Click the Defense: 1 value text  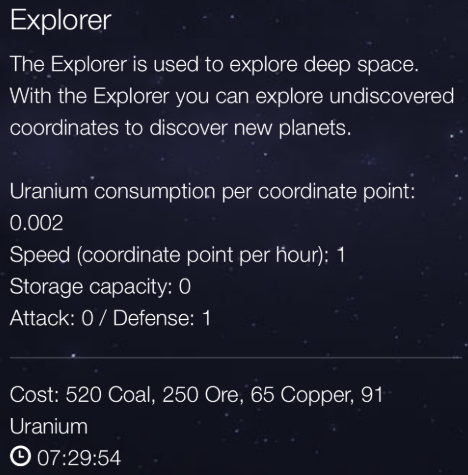[162, 318]
